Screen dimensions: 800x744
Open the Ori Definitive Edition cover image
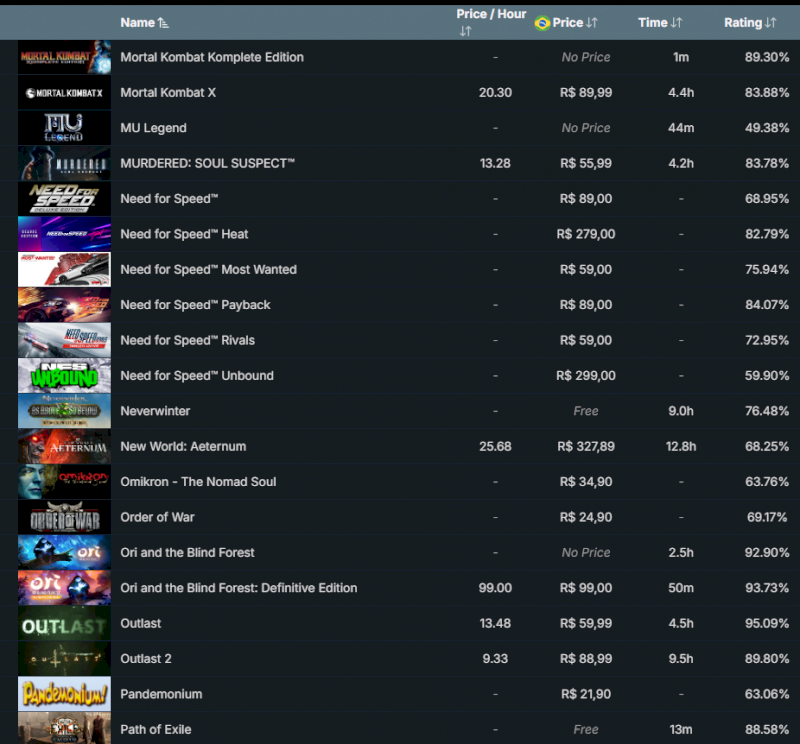[x=64, y=588]
